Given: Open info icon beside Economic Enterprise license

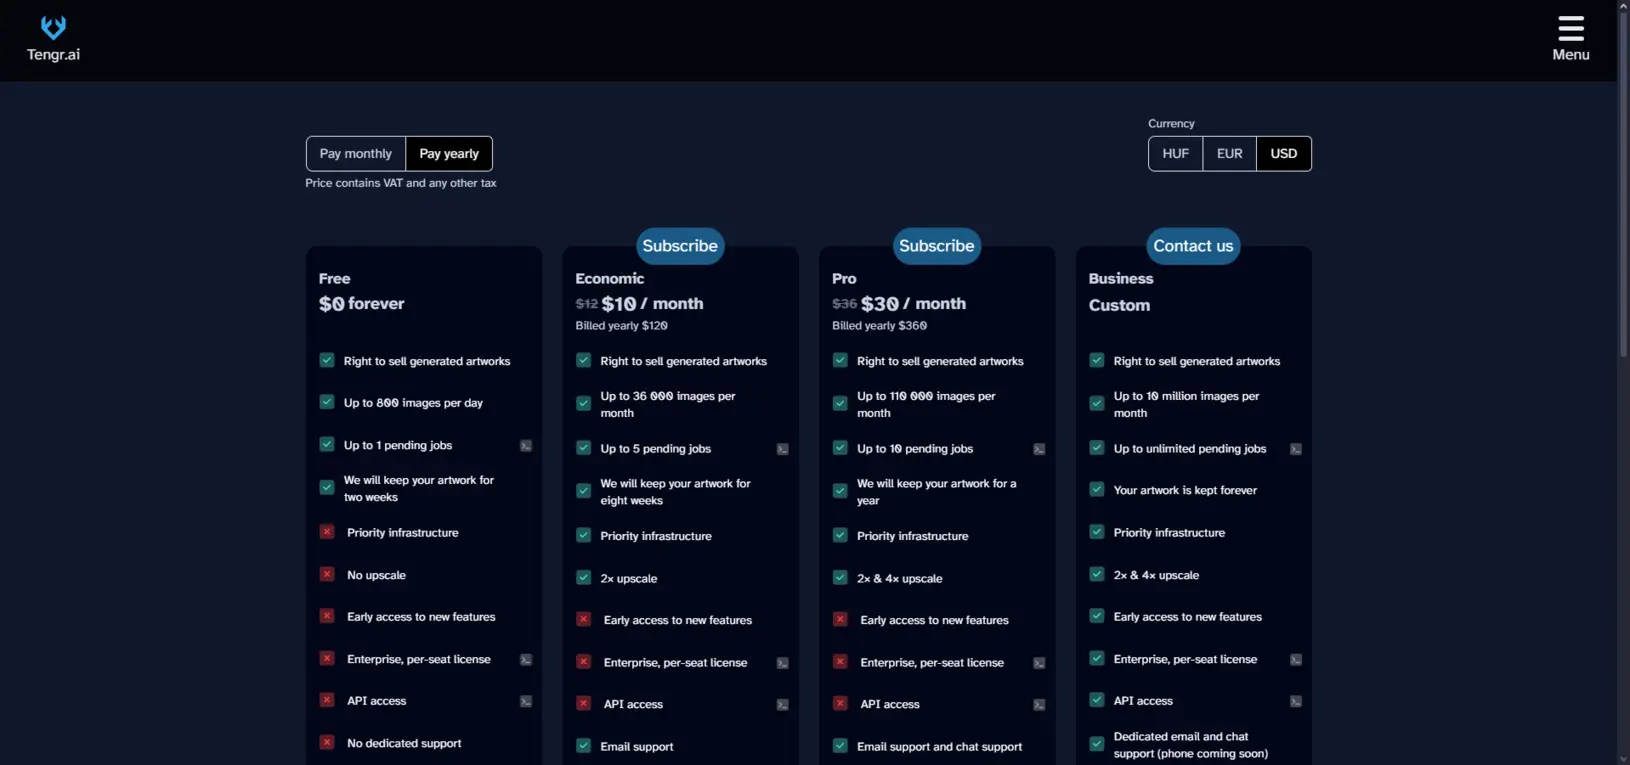Looking at the screenshot, I should 783,664.
